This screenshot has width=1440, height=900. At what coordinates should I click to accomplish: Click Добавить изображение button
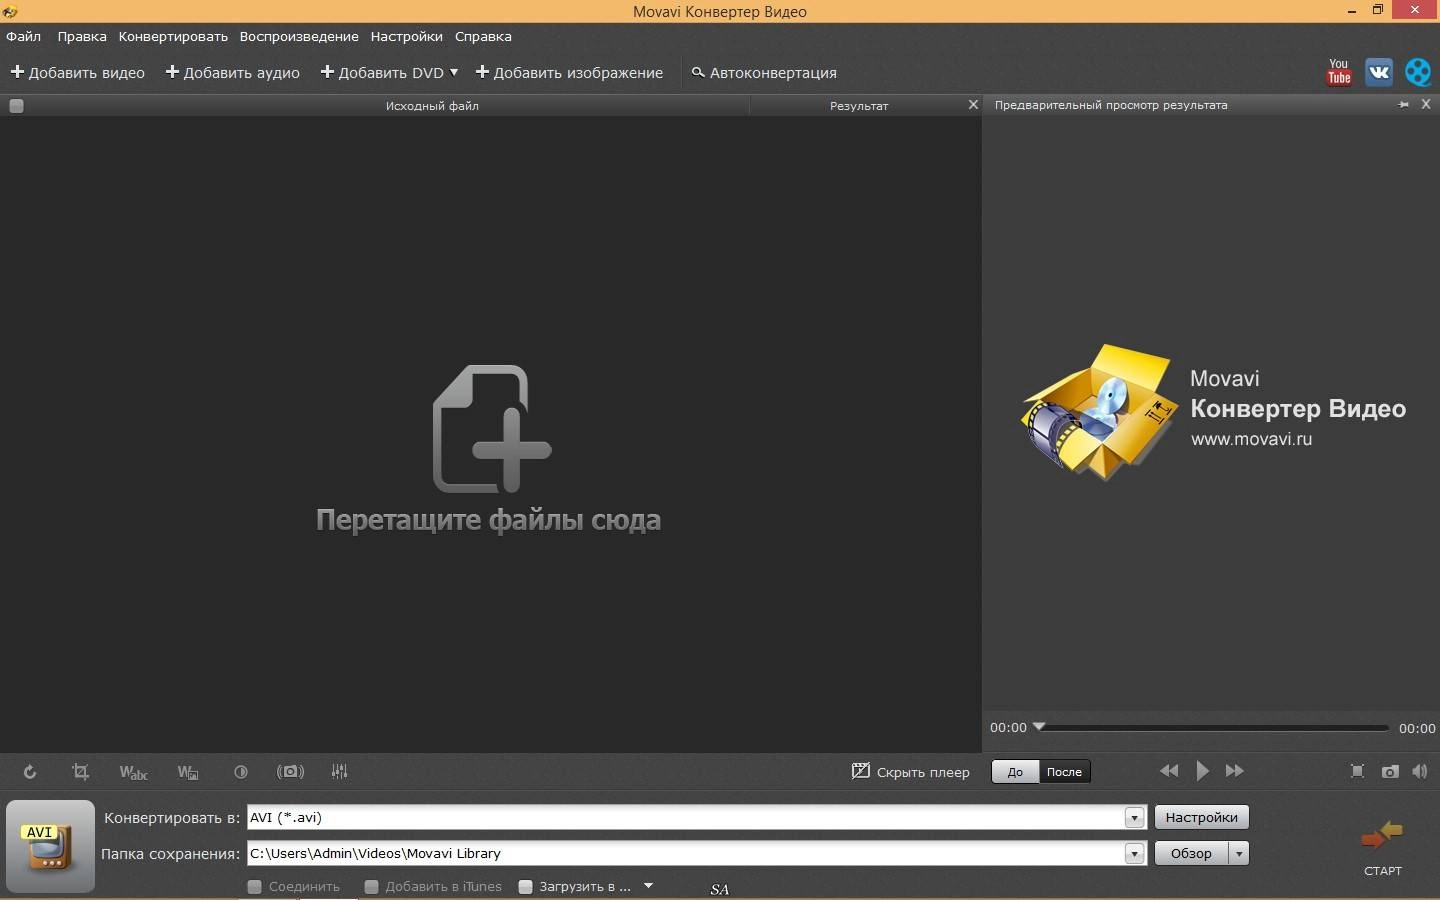point(569,72)
